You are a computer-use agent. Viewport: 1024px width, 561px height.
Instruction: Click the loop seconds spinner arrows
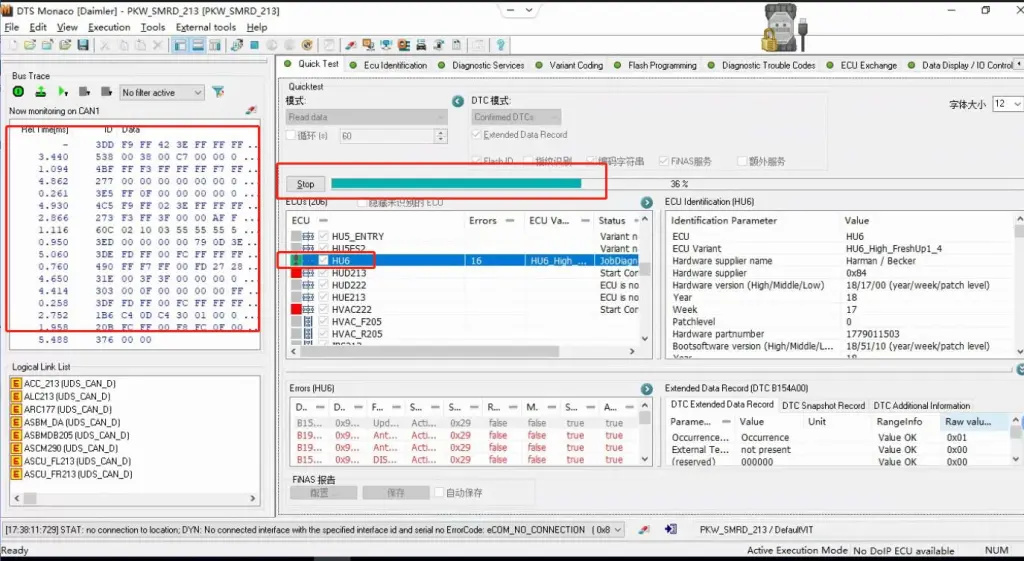tap(441, 136)
